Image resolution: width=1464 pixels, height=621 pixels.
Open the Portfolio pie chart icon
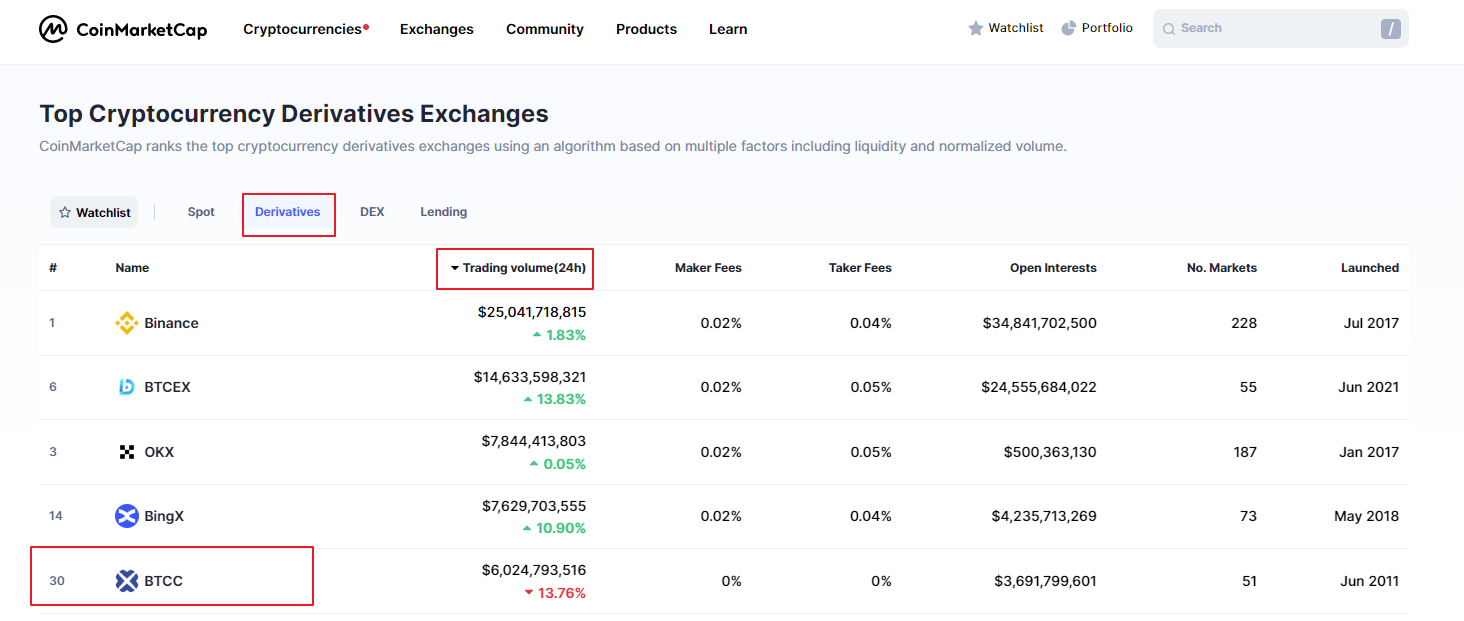pos(1068,28)
